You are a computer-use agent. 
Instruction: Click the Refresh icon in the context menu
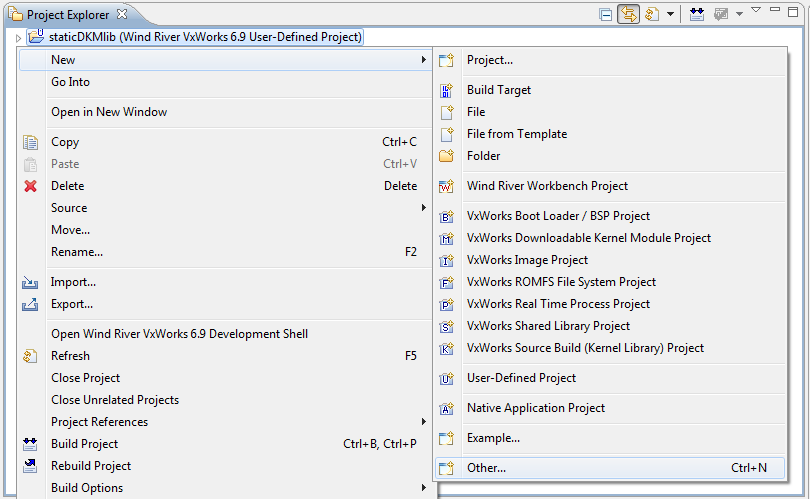coord(30,356)
